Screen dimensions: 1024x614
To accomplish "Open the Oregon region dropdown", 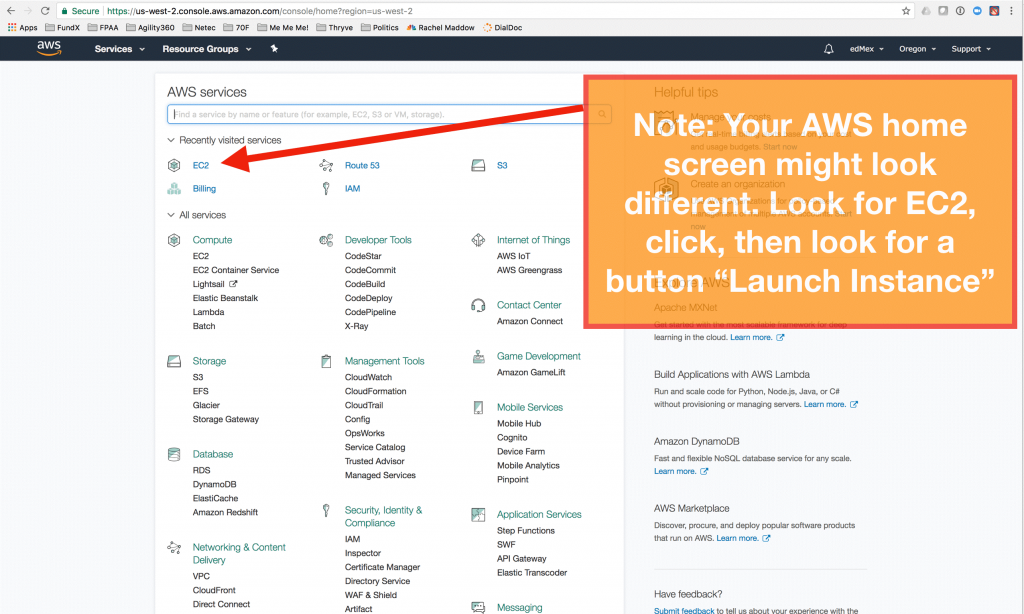I will point(918,49).
